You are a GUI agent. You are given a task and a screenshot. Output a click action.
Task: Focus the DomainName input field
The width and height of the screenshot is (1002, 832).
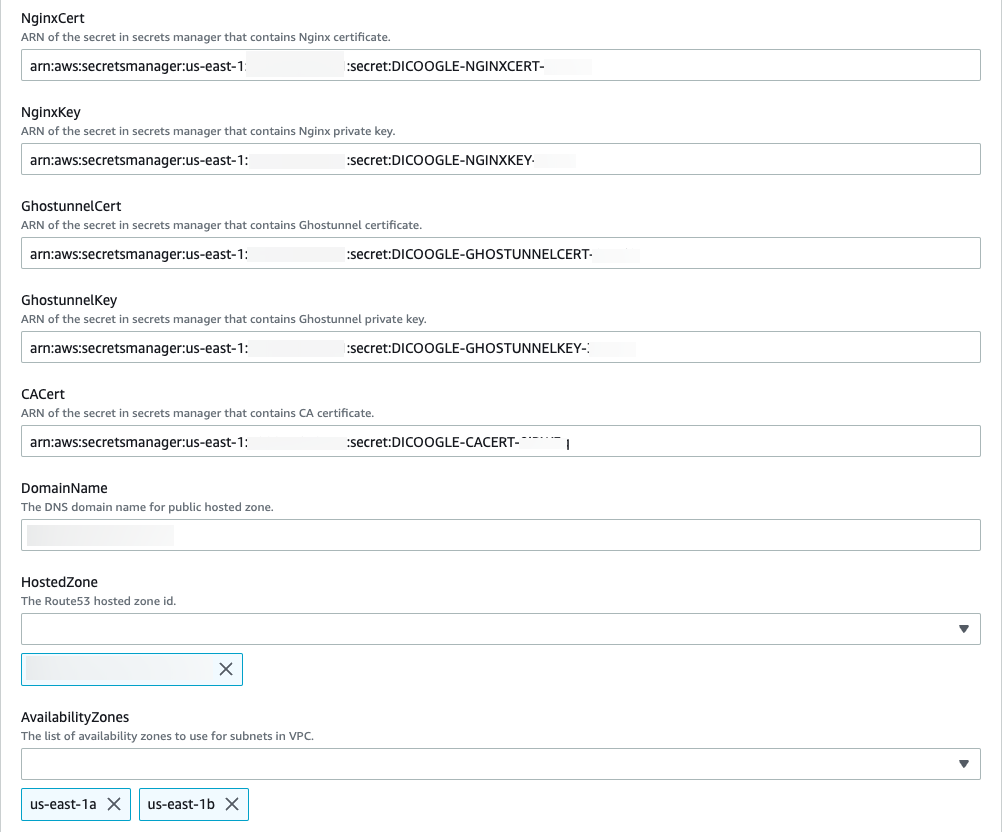point(500,535)
